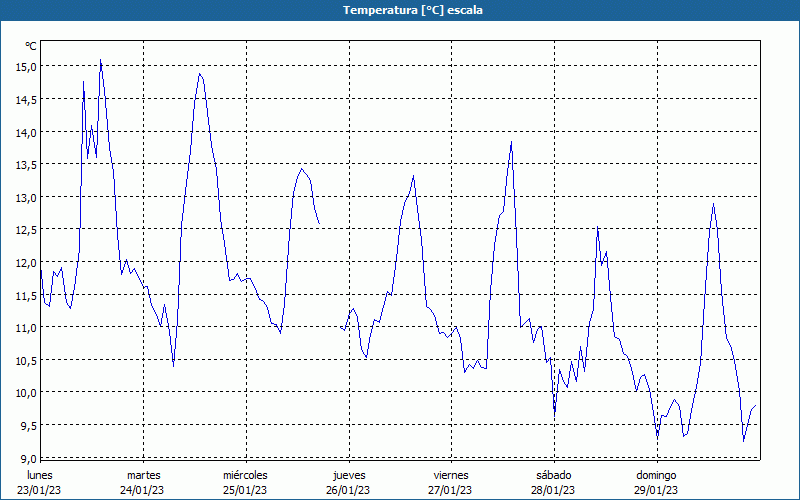Click the 11,5 axis value
Image resolution: width=800 pixels, height=500 pixels.
(x=27, y=296)
